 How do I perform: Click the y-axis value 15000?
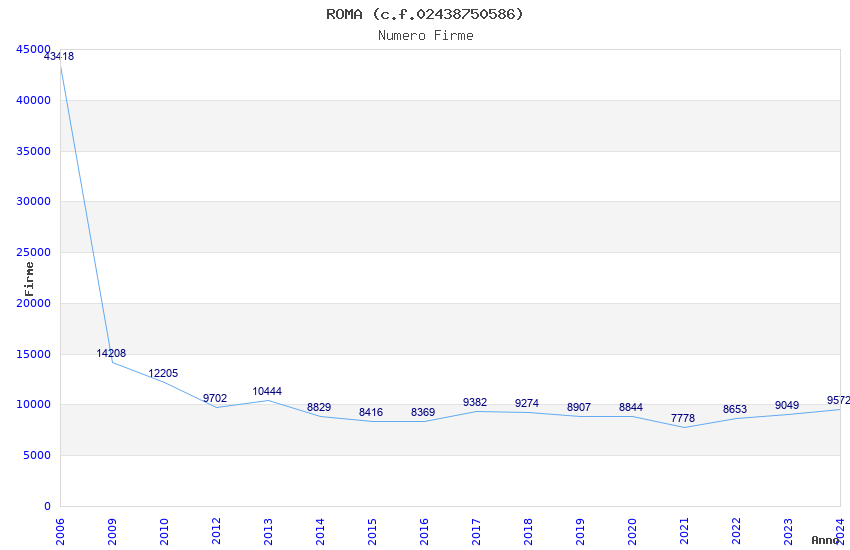point(33,354)
